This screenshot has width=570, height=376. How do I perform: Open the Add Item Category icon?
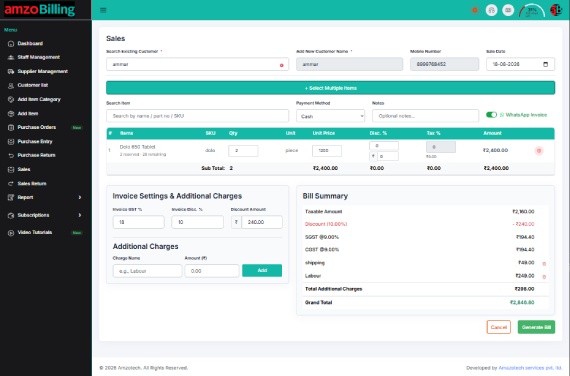(x=11, y=100)
